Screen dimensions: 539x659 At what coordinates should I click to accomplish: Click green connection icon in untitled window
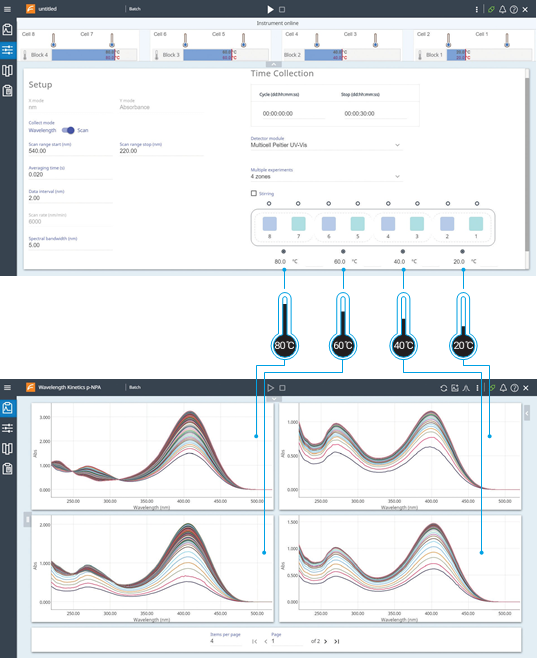pyautogui.click(x=491, y=9)
